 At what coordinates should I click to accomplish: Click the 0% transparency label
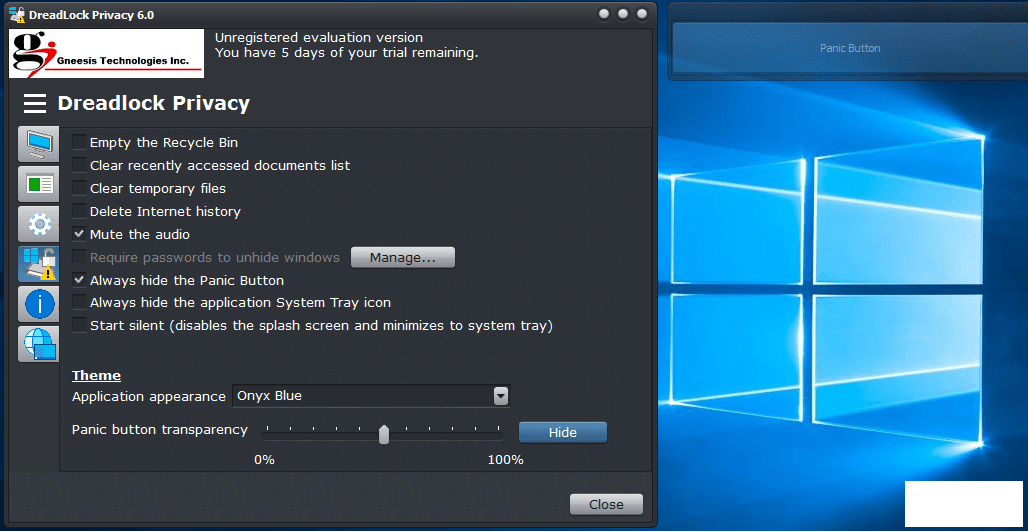click(x=264, y=460)
